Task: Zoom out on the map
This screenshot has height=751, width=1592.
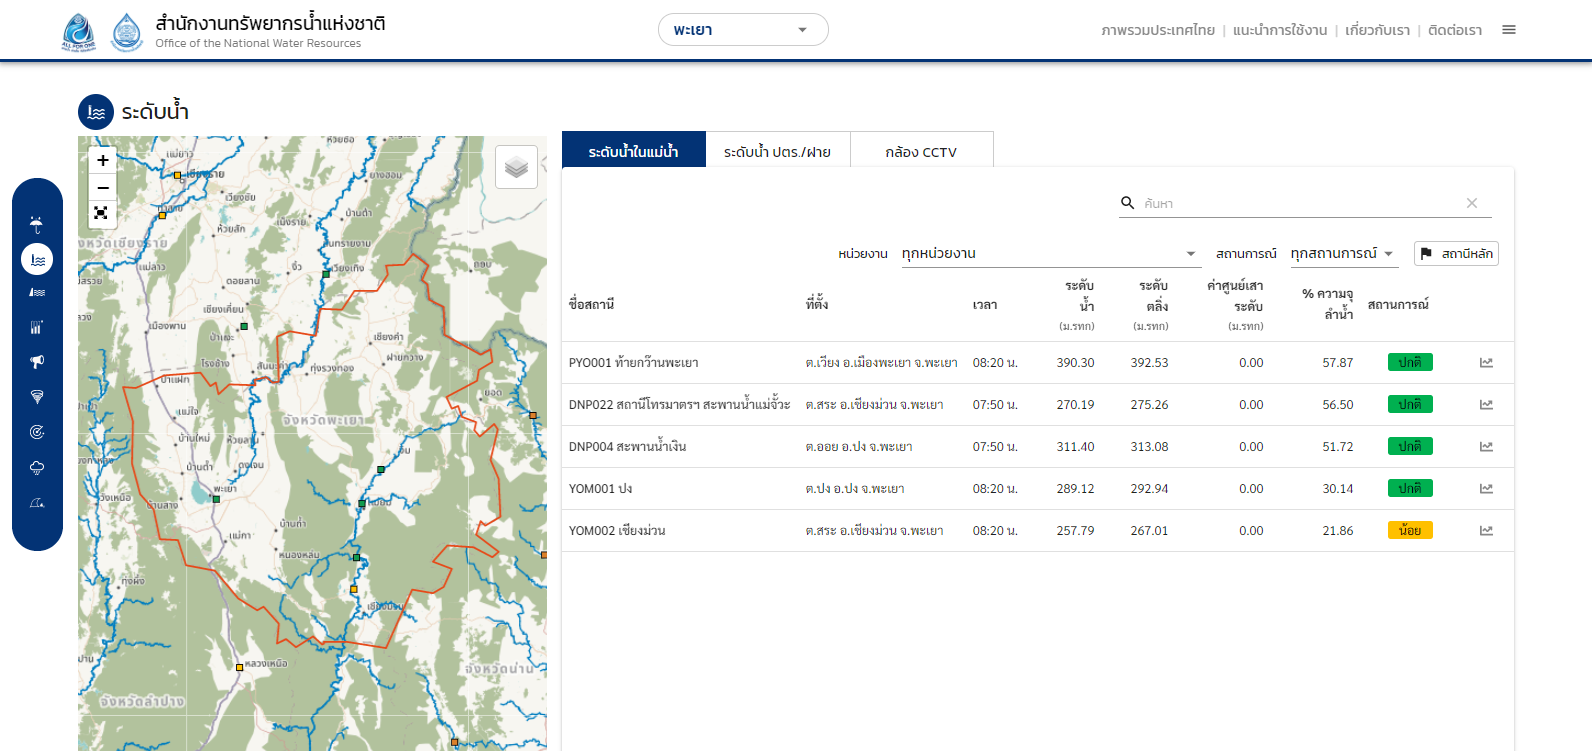Action: pos(102,187)
